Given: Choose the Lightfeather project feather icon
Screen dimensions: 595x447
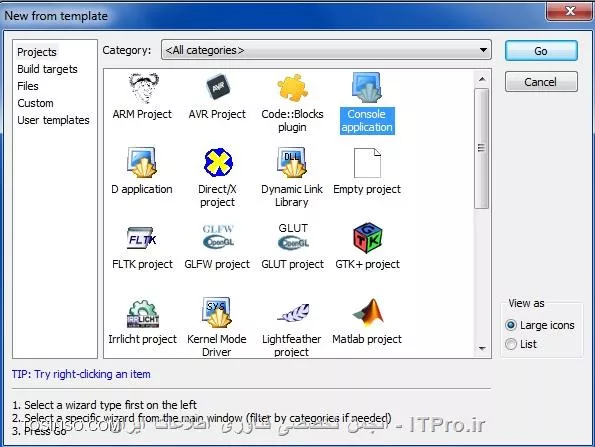Looking at the screenshot, I should tap(293, 313).
